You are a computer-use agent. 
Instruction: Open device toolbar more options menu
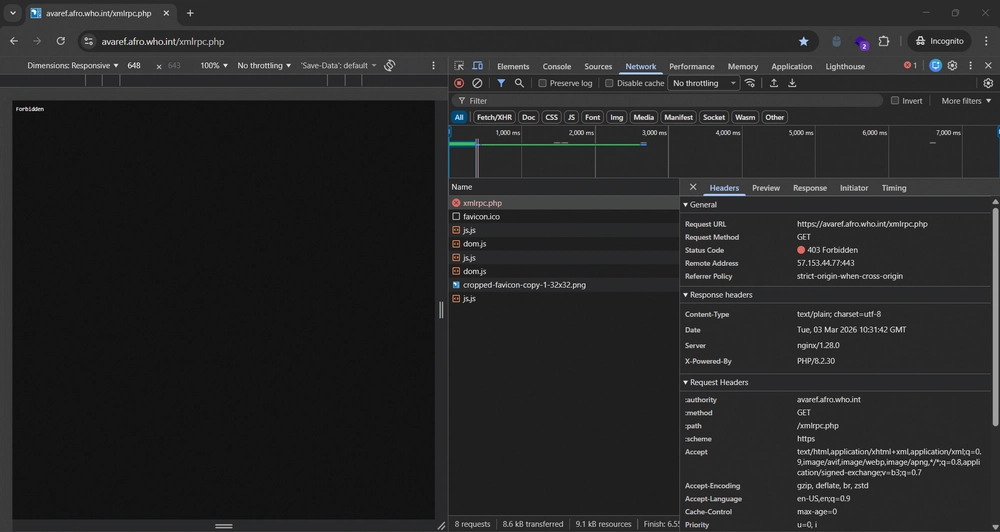[x=434, y=65]
